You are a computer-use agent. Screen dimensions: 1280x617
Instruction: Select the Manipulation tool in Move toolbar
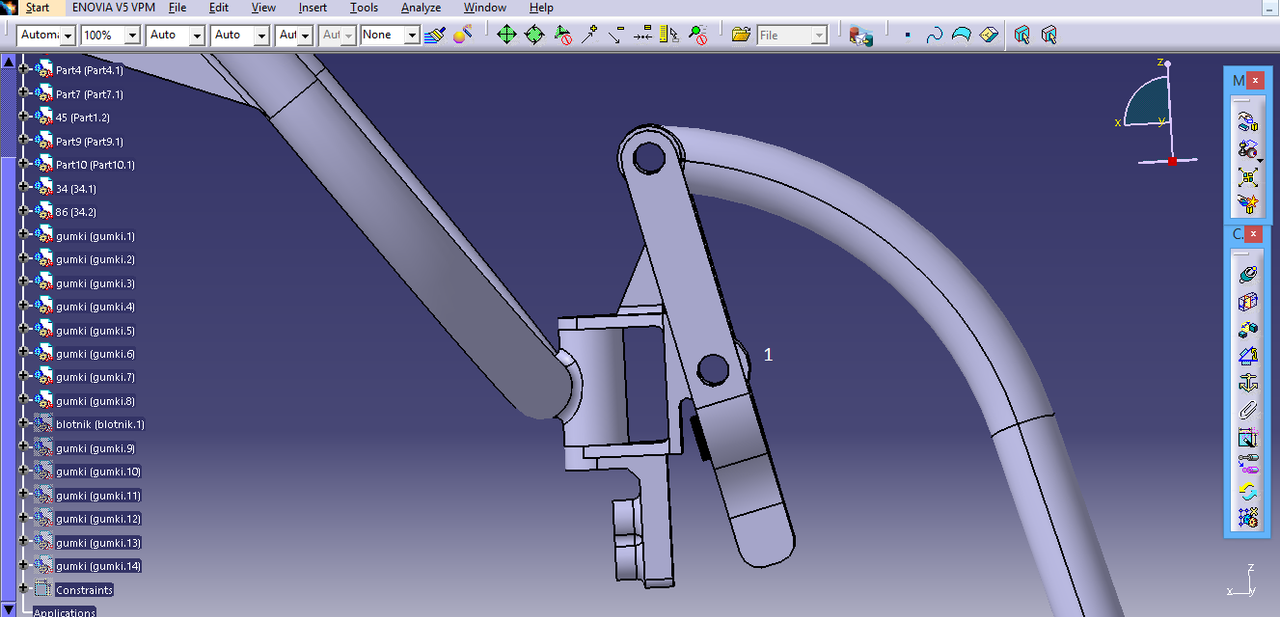point(1247,122)
